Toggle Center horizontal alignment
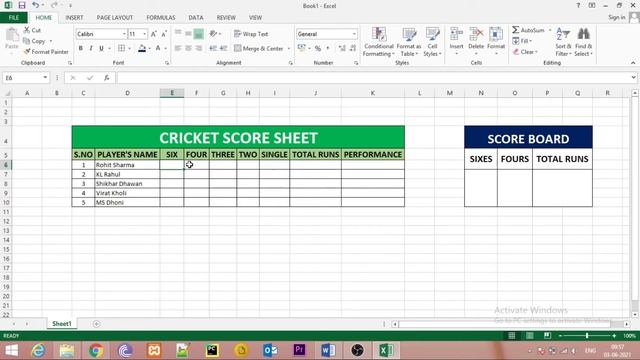 [x=188, y=48]
